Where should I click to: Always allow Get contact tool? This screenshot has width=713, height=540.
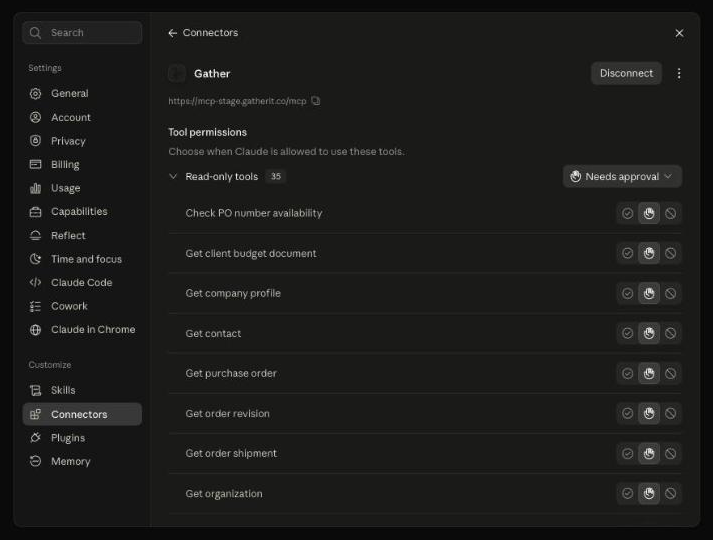tap(628, 333)
